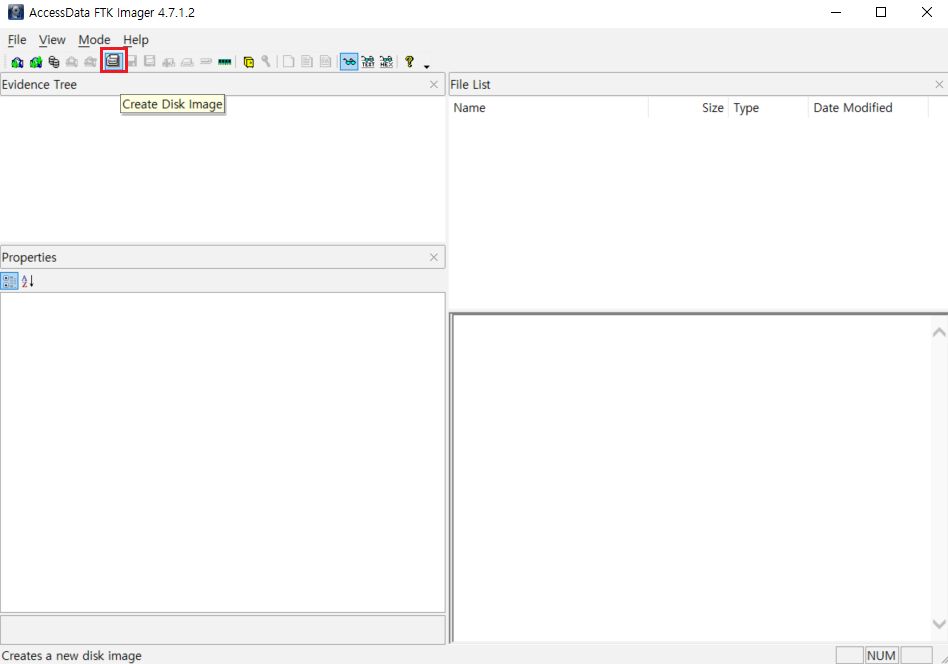Sort file list by Name column
The image size is (948, 664).
tap(548, 108)
